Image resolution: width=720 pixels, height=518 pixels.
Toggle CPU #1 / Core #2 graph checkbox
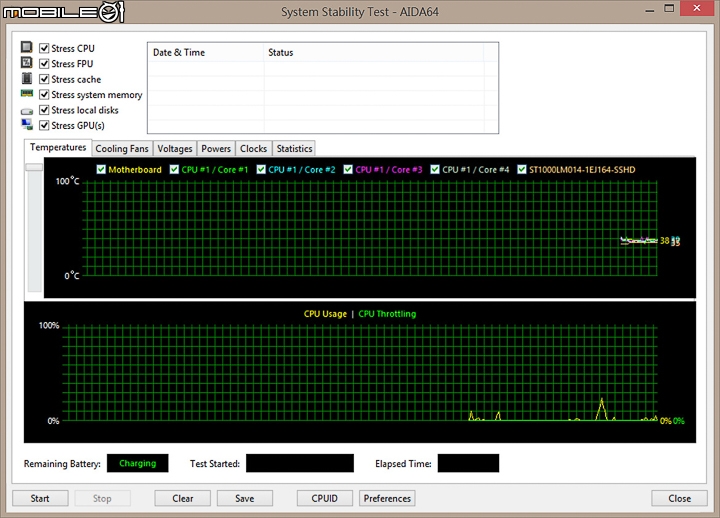point(261,169)
